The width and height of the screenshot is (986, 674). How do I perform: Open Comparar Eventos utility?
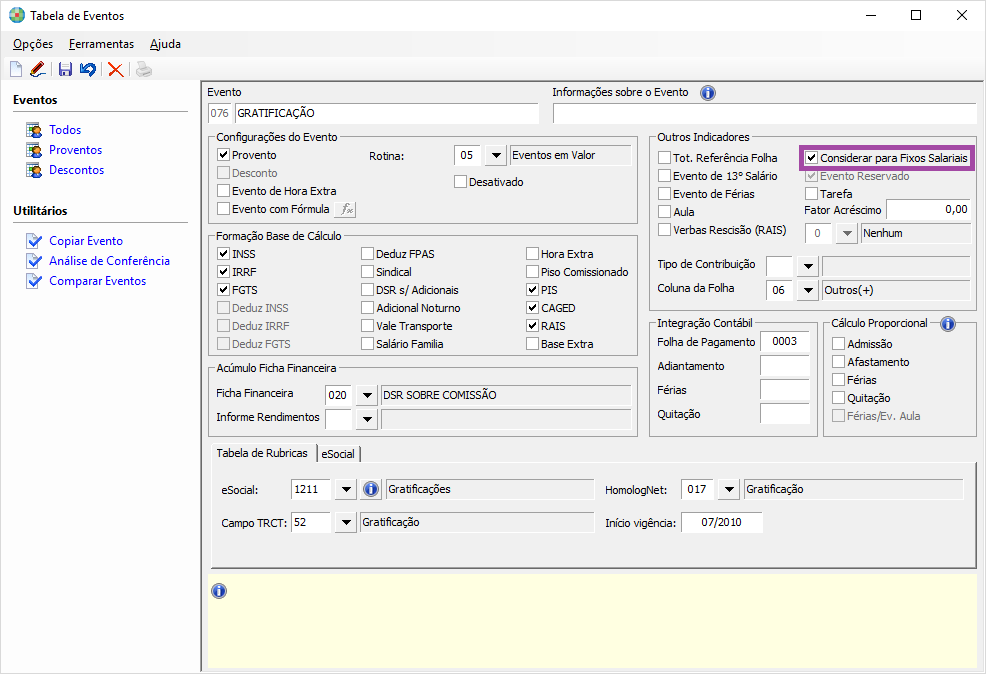click(x=97, y=281)
